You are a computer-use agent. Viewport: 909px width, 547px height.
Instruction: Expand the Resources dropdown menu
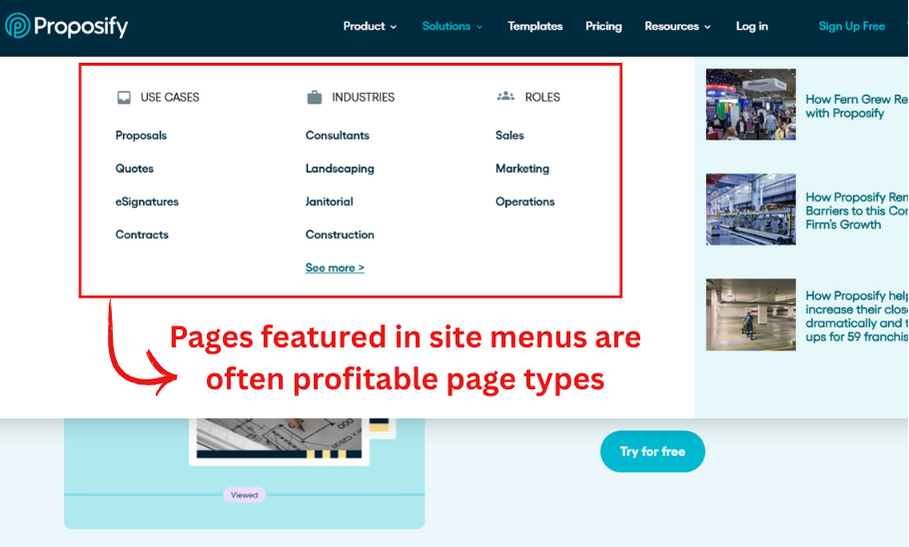(678, 26)
